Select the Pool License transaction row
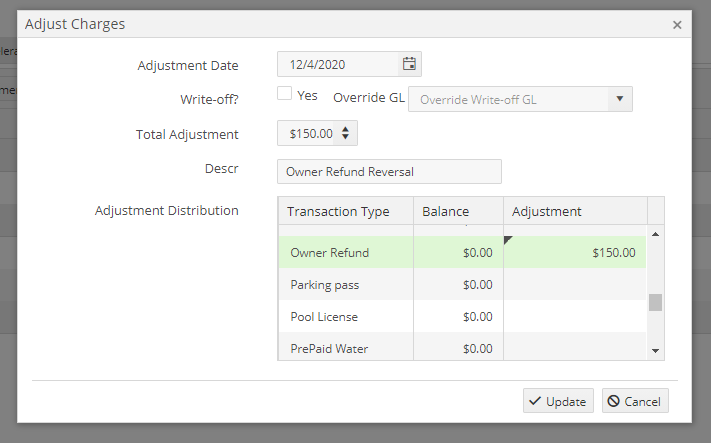This screenshot has width=711, height=443. pos(345,317)
